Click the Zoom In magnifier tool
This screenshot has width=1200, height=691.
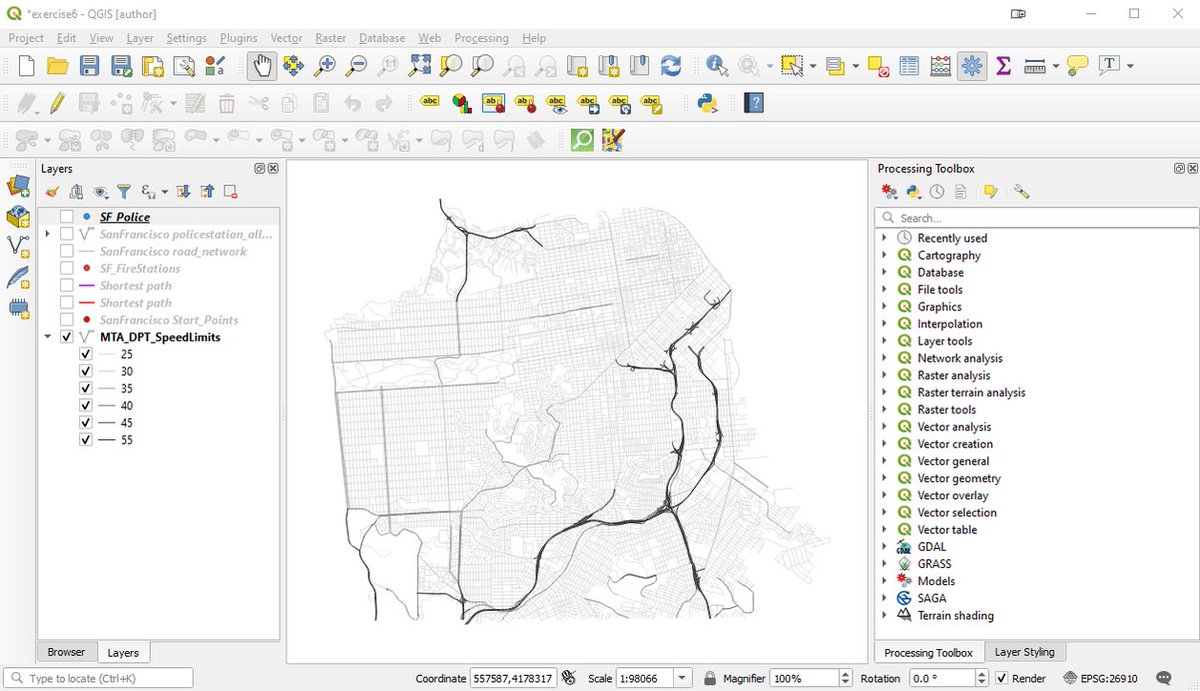[x=325, y=66]
